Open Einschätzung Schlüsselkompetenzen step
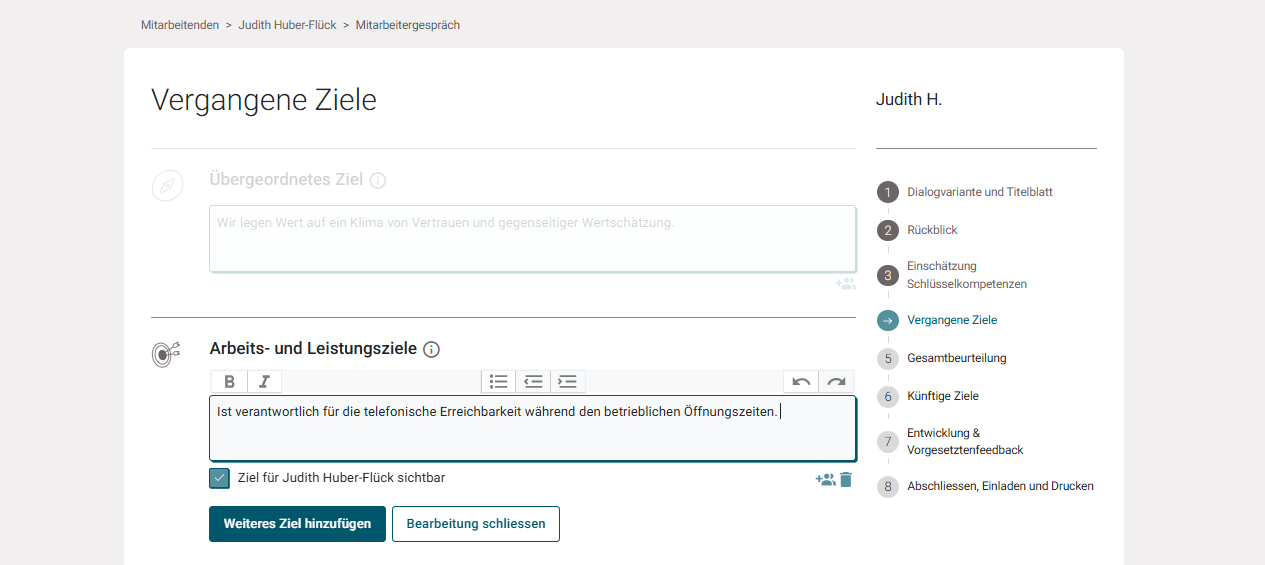This screenshot has width=1265, height=565. 967,275
